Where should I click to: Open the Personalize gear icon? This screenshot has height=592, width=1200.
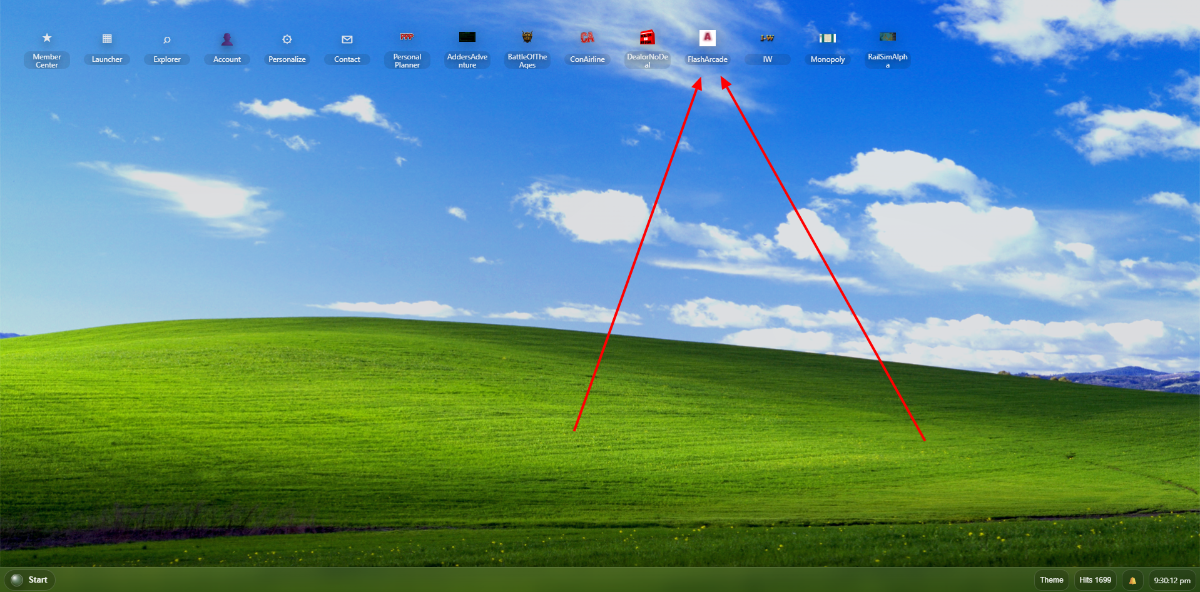(287, 39)
